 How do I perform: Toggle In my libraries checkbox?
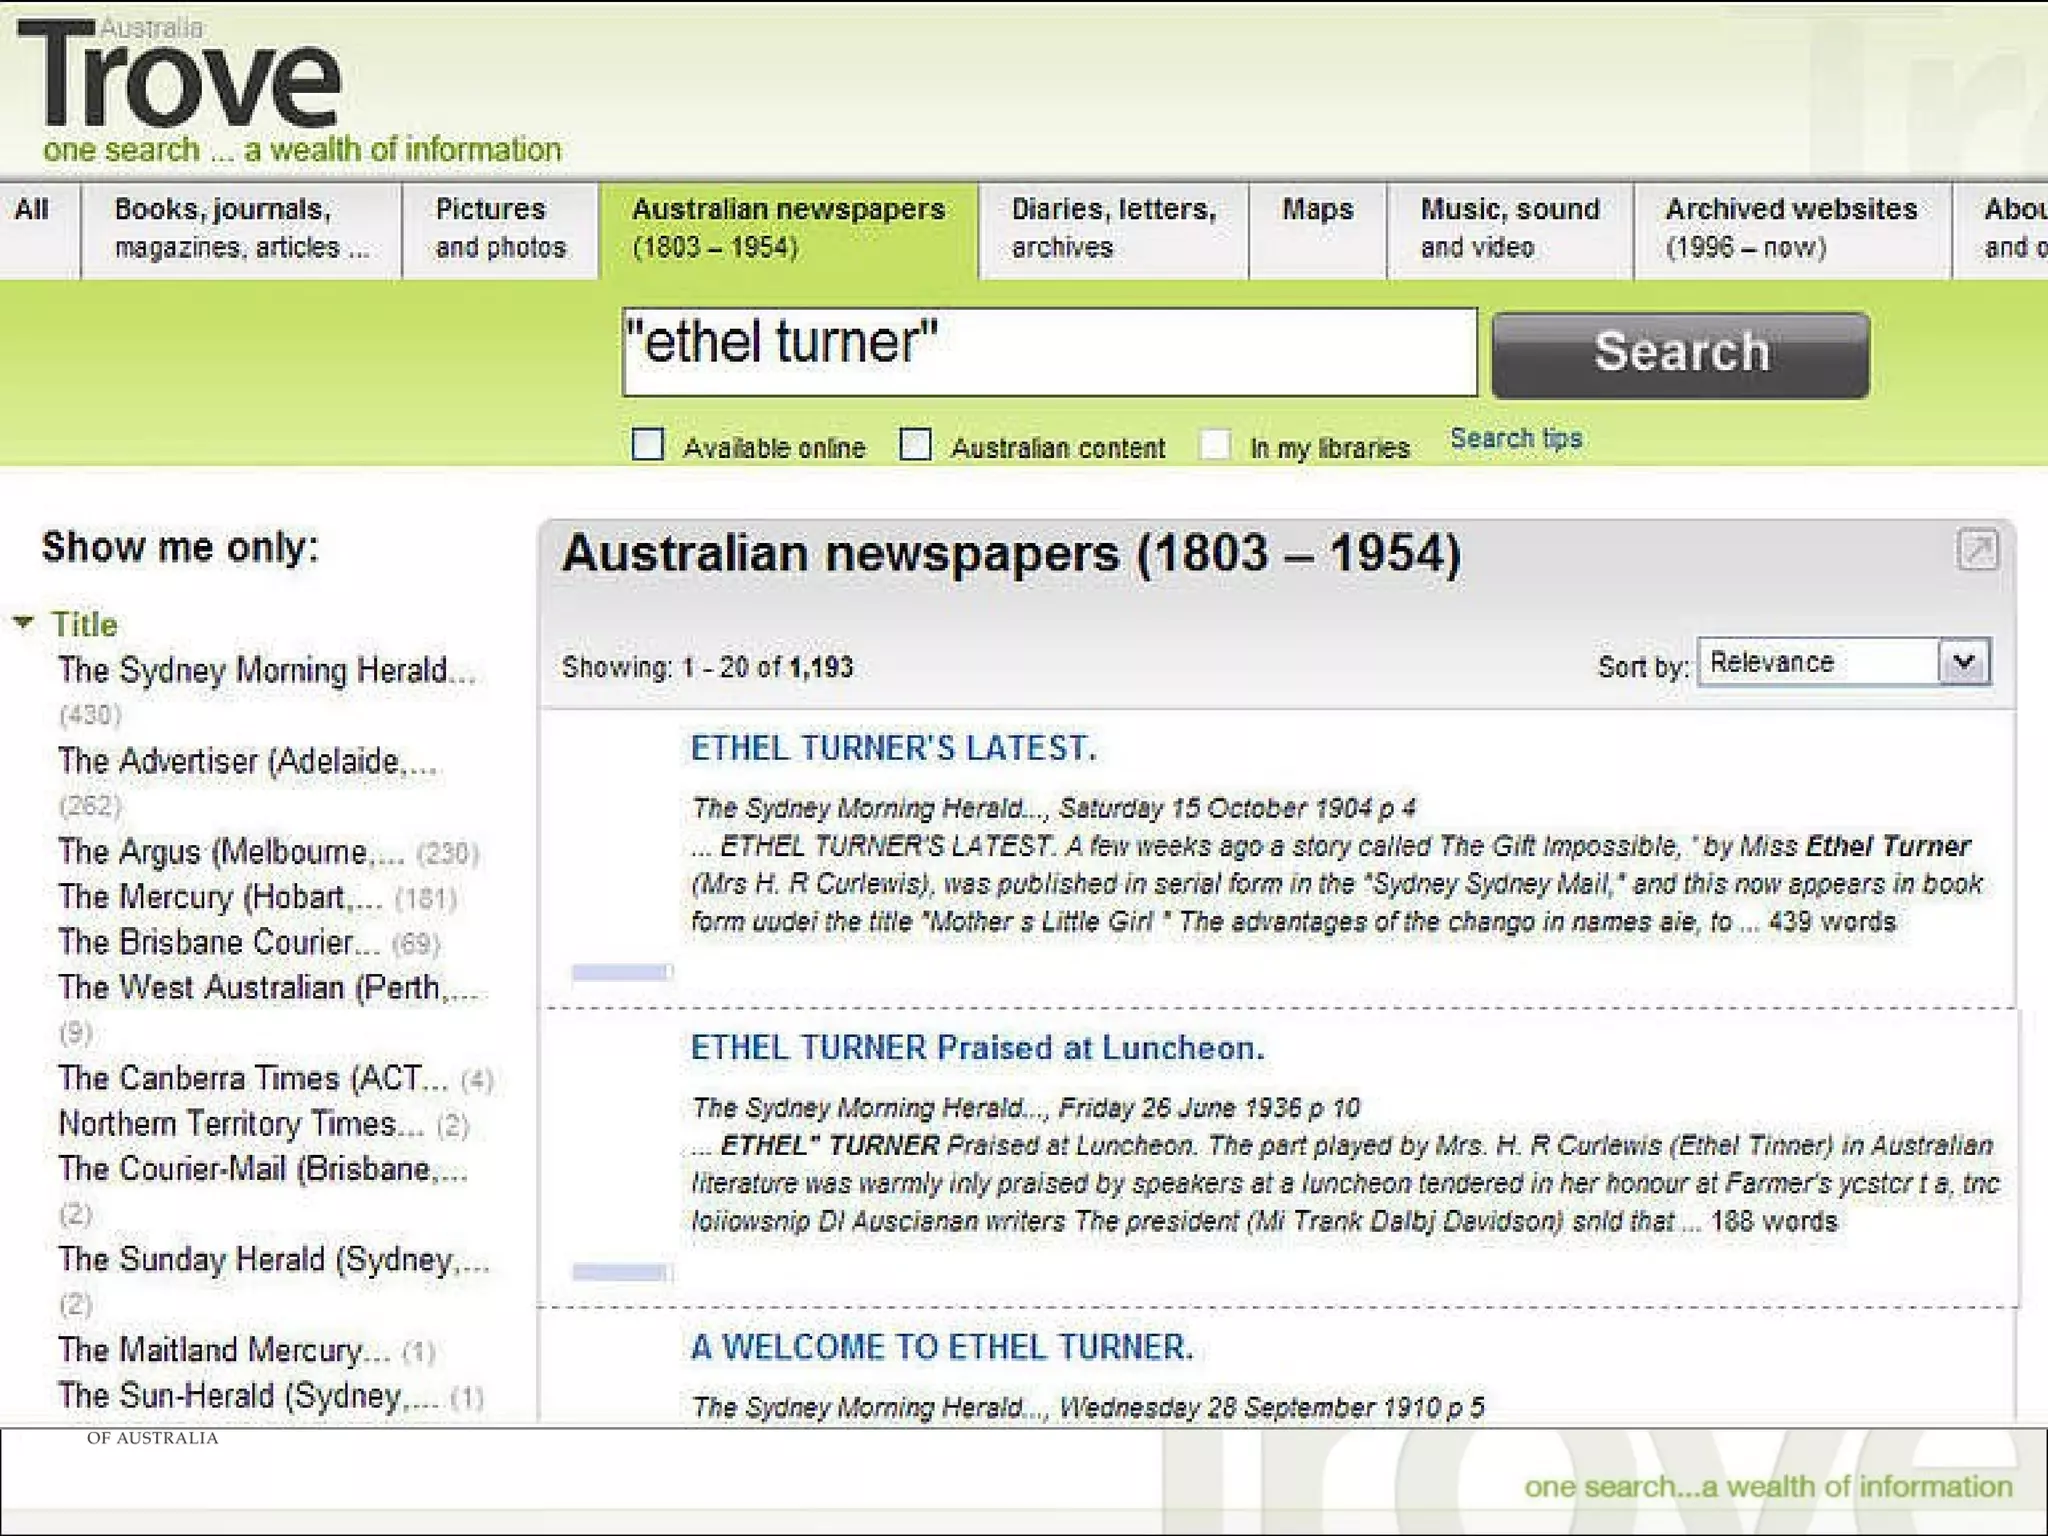coord(1215,444)
